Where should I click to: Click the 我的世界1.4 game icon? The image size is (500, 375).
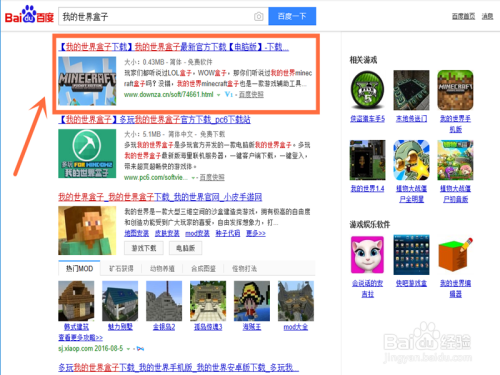point(367,160)
